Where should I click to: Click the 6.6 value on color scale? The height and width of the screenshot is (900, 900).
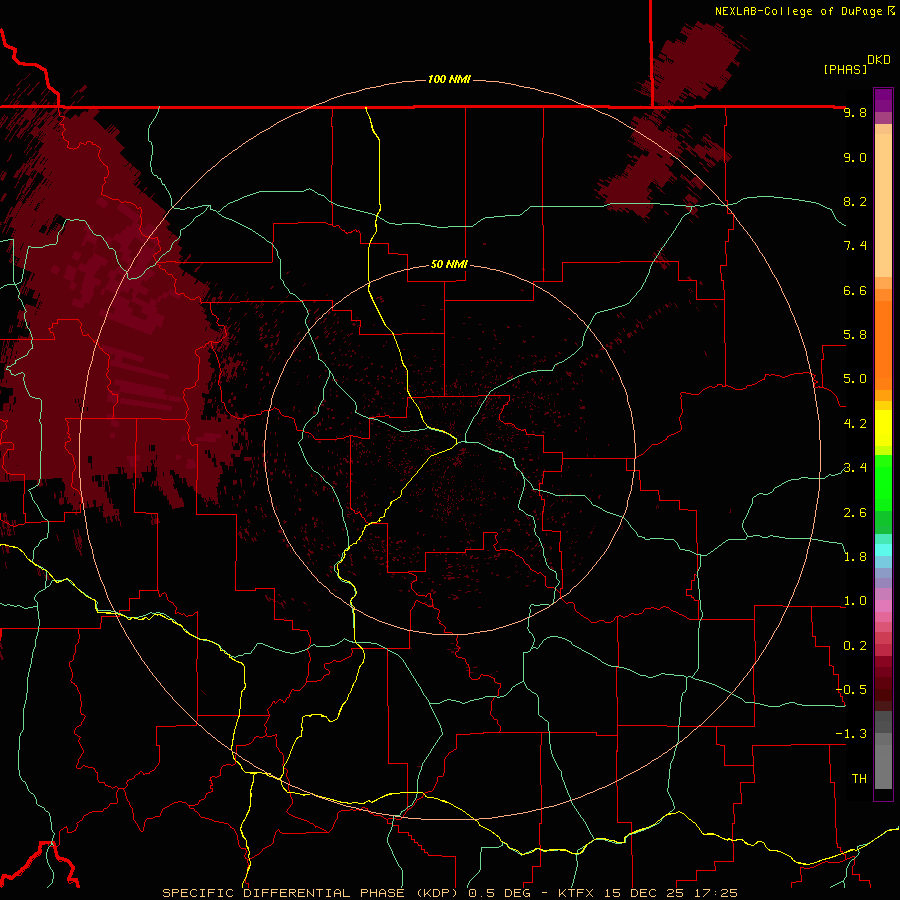pos(855,290)
